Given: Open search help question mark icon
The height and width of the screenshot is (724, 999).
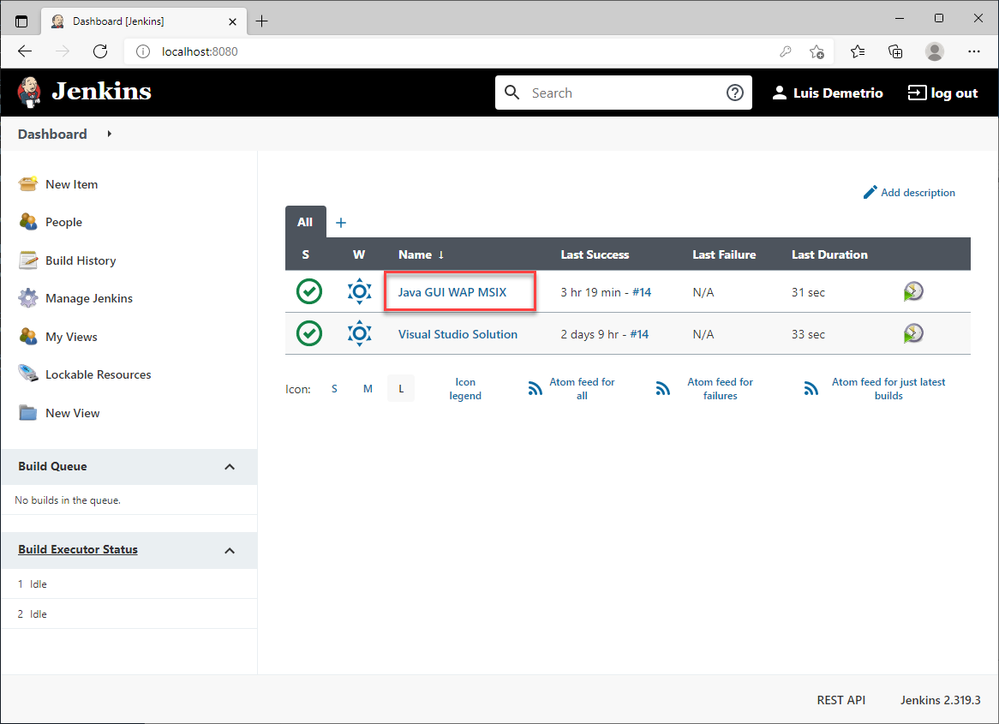Looking at the screenshot, I should 735,93.
